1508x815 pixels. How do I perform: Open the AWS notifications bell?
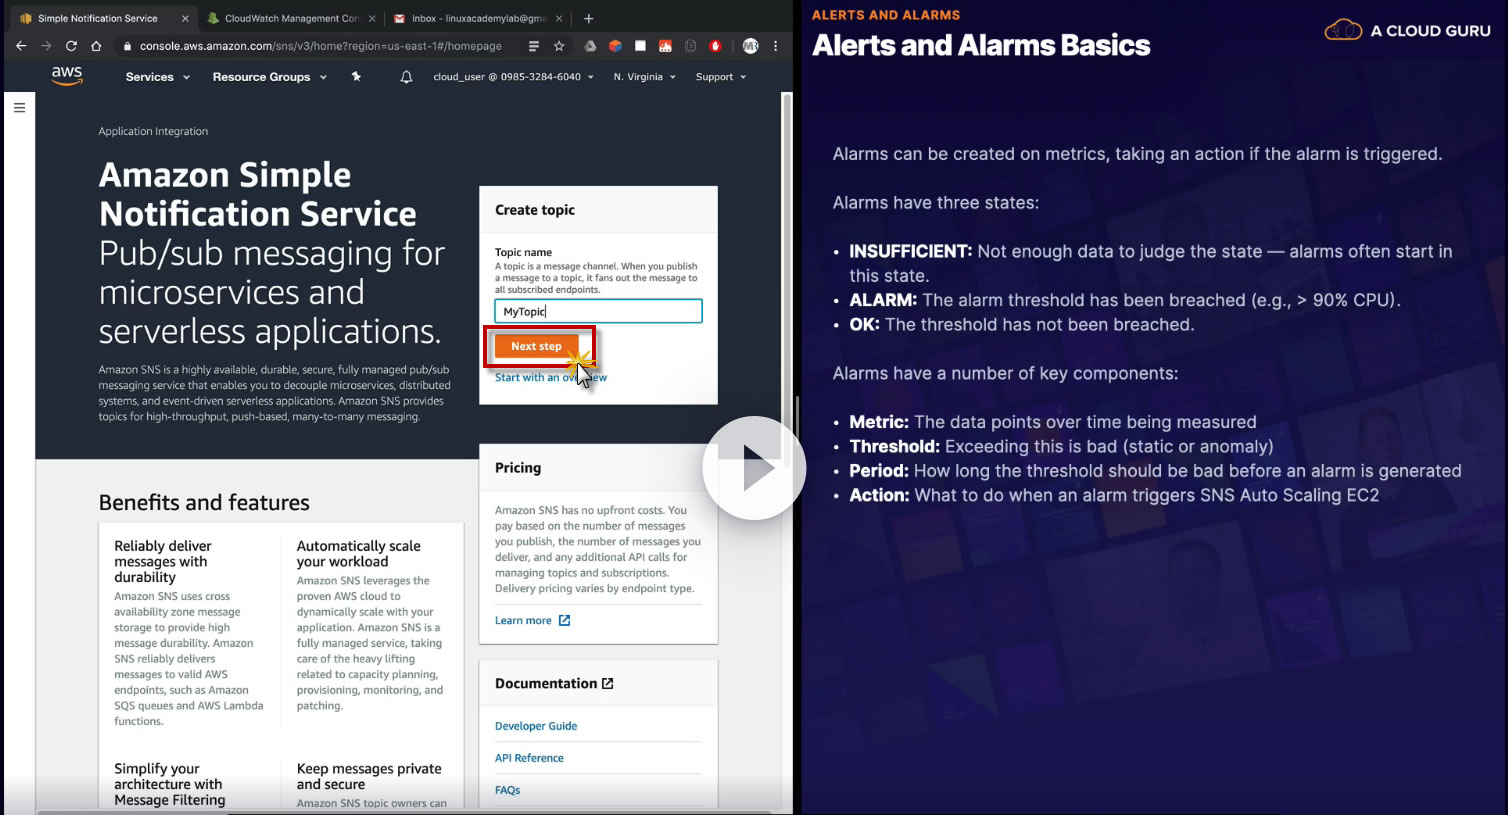coord(406,77)
